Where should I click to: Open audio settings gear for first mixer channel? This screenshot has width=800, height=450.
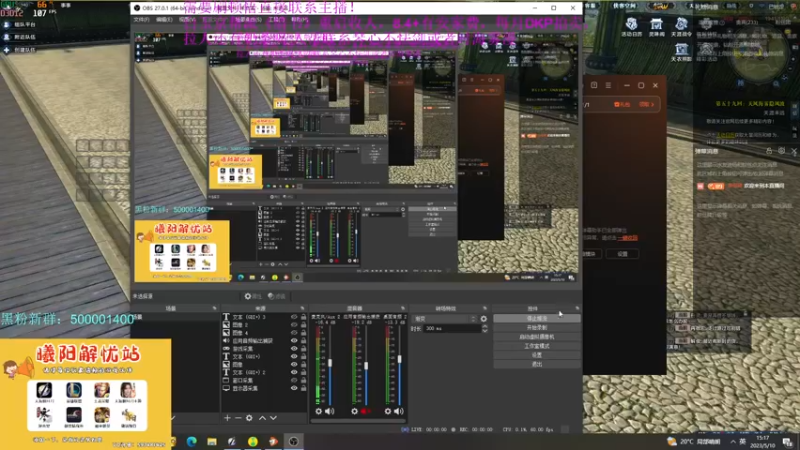click(x=318, y=411)
